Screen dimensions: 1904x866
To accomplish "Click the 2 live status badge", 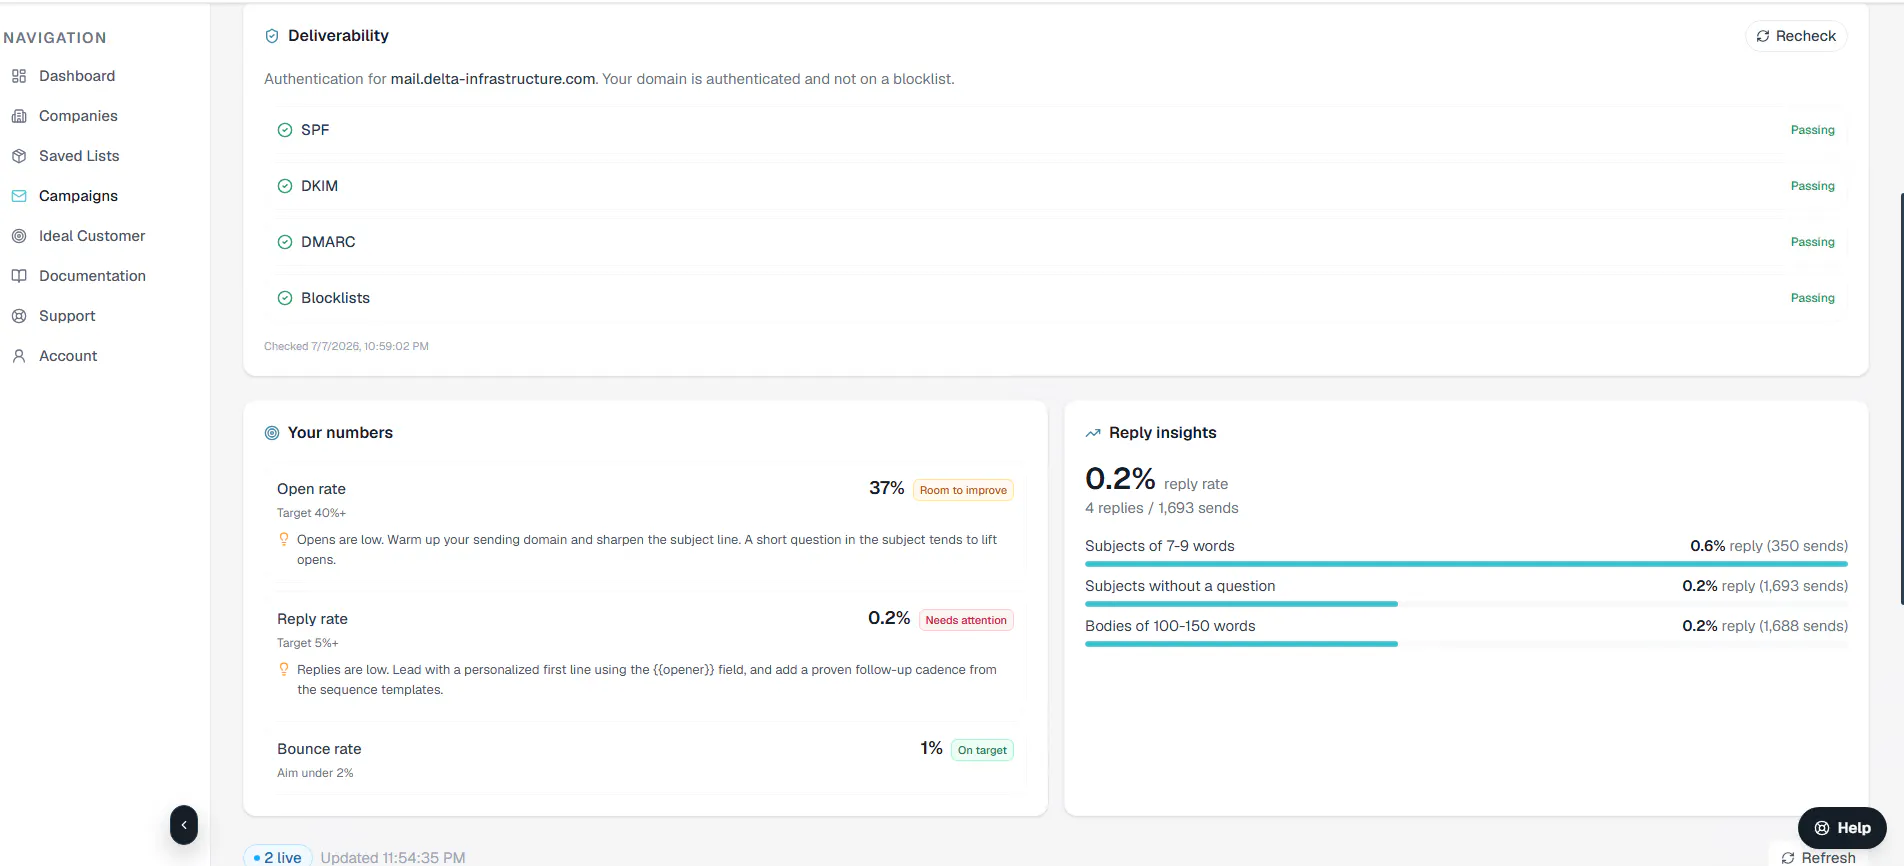I will [x=278, y=857].
